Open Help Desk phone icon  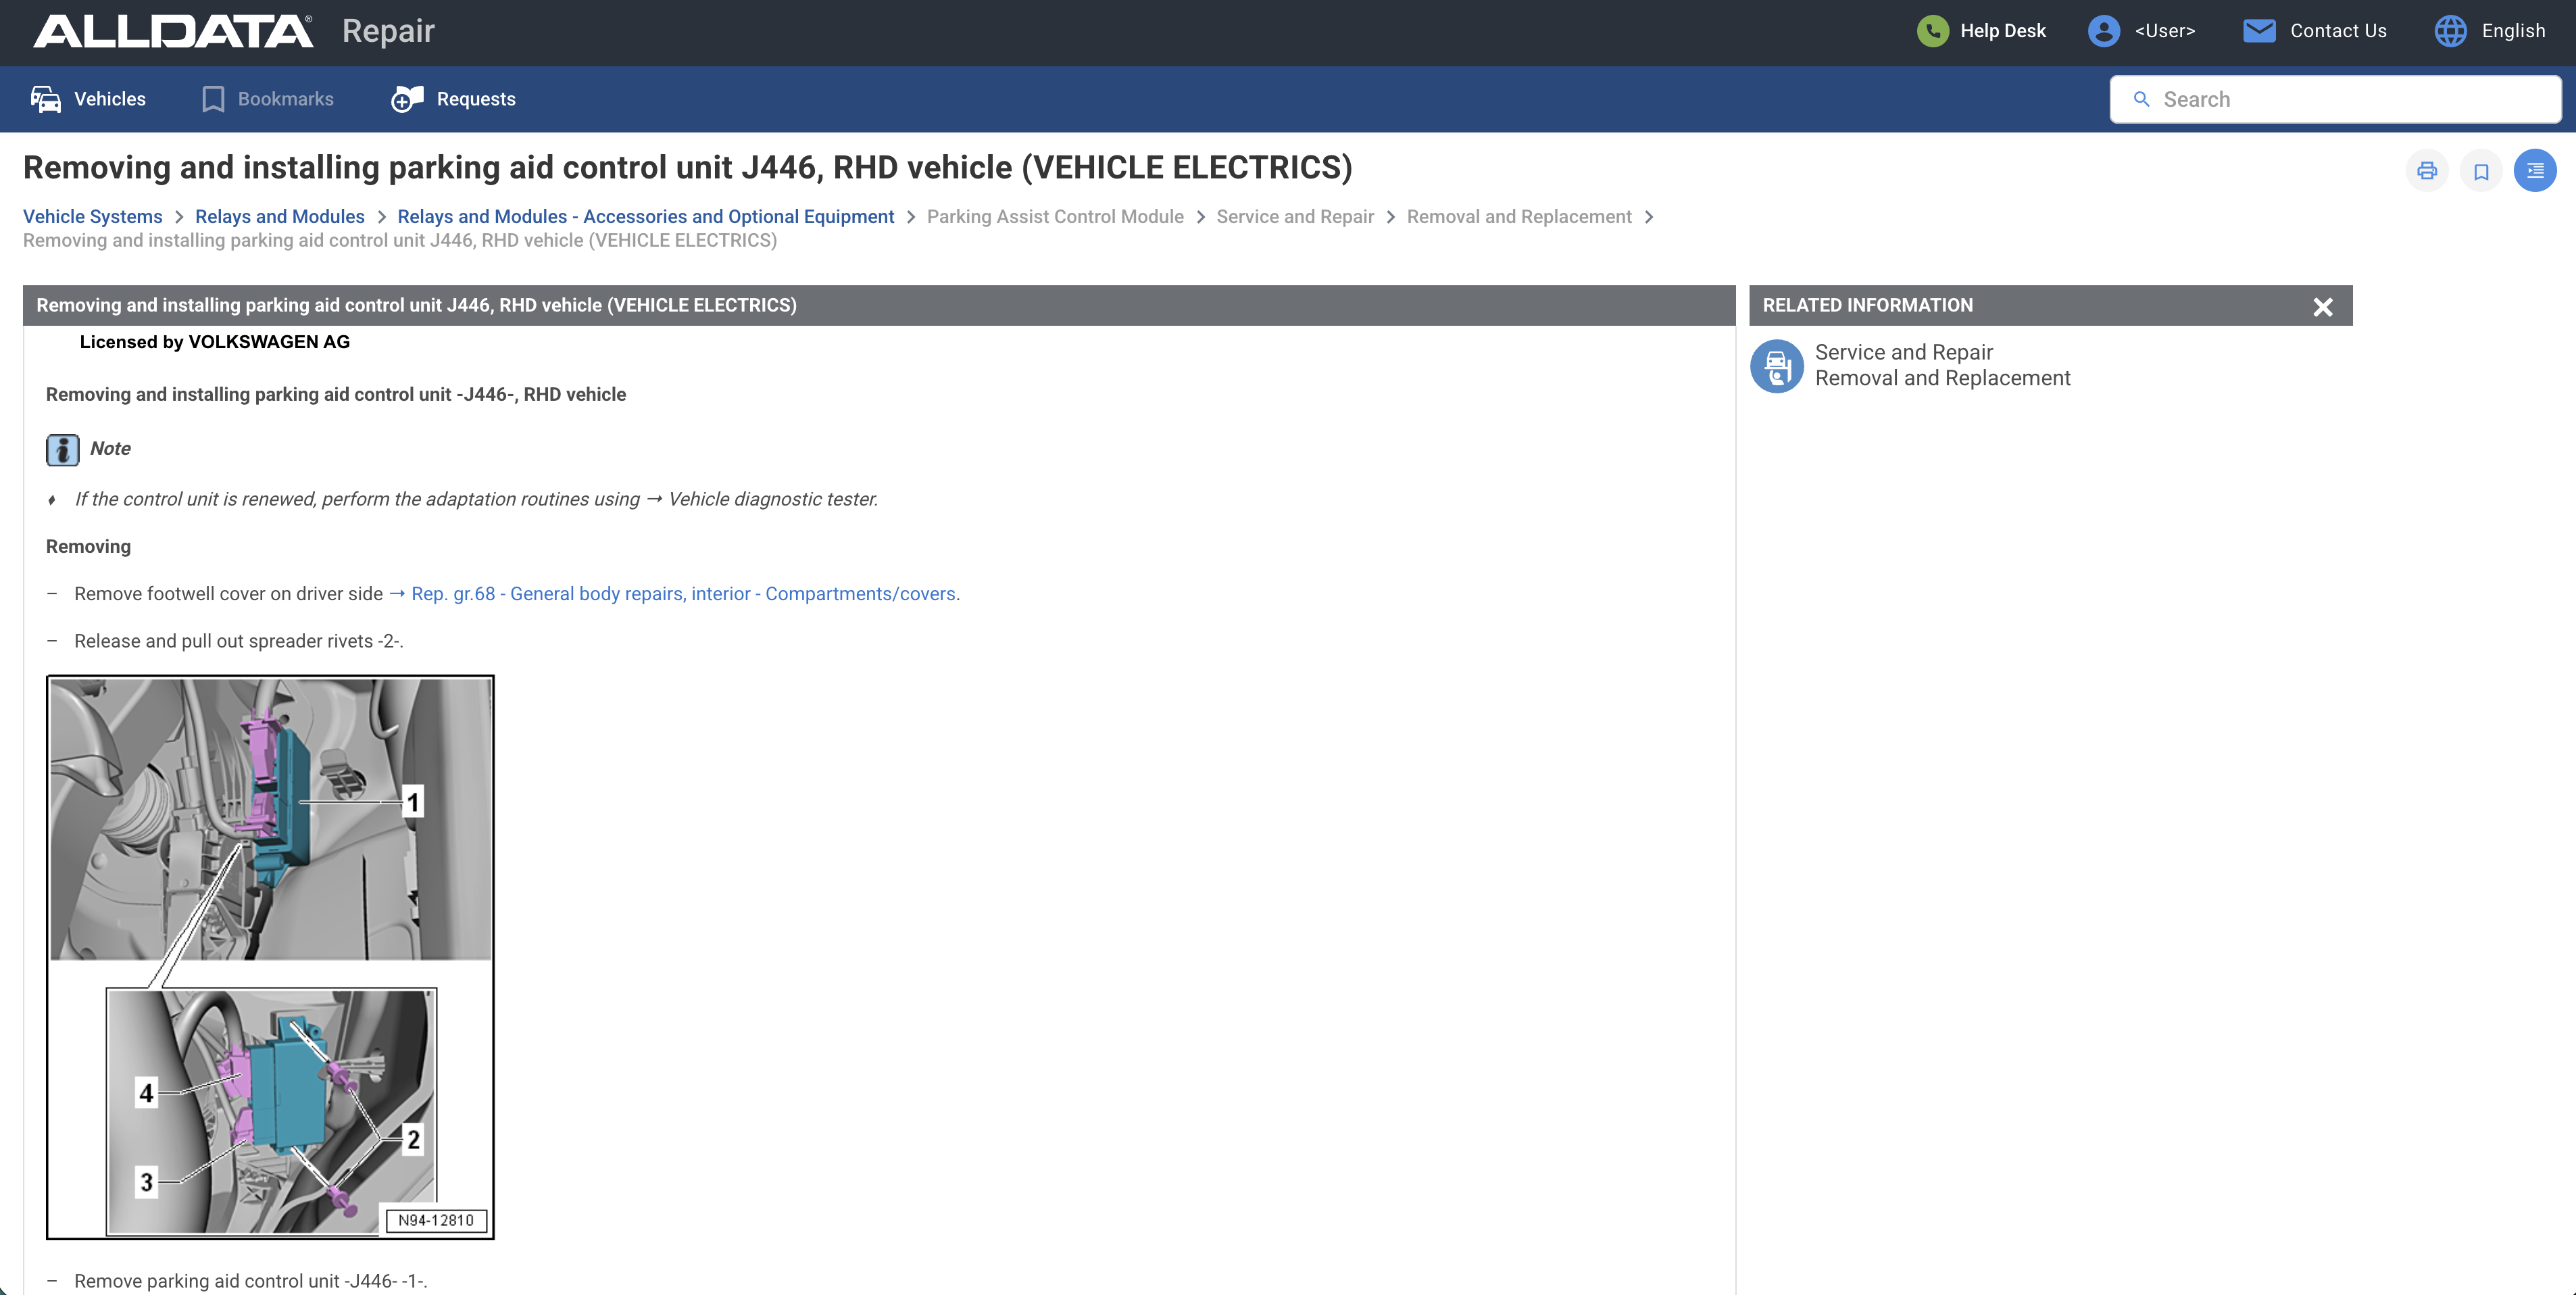point(1932,31)
